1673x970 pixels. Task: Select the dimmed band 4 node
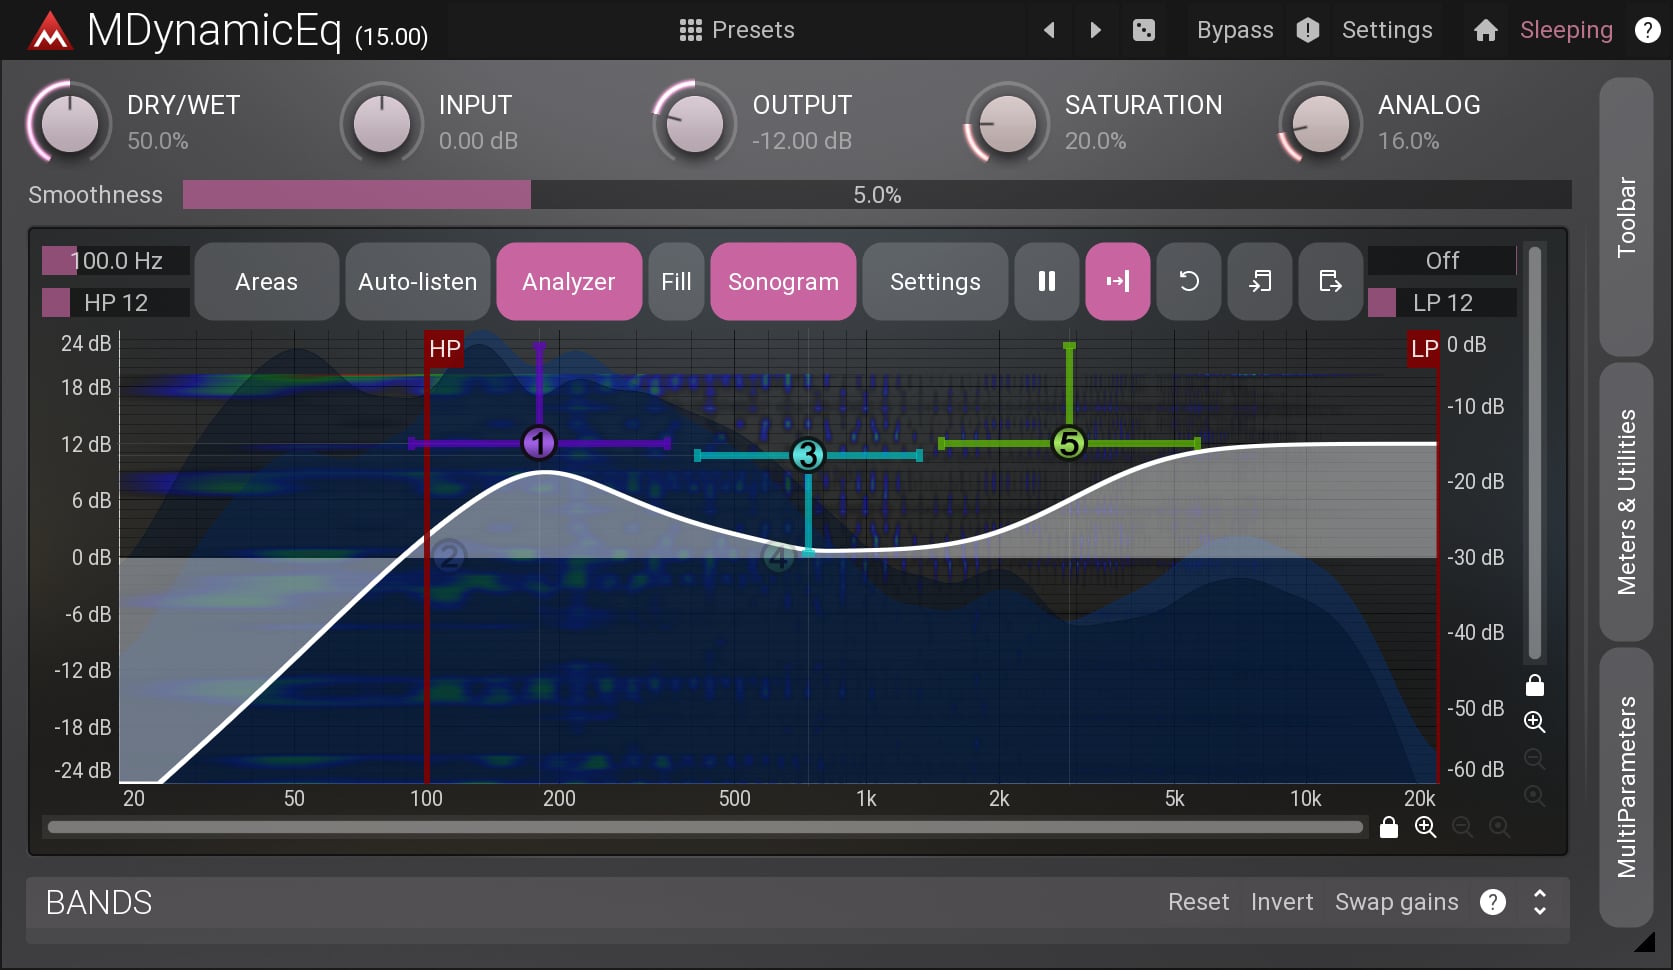778,557
